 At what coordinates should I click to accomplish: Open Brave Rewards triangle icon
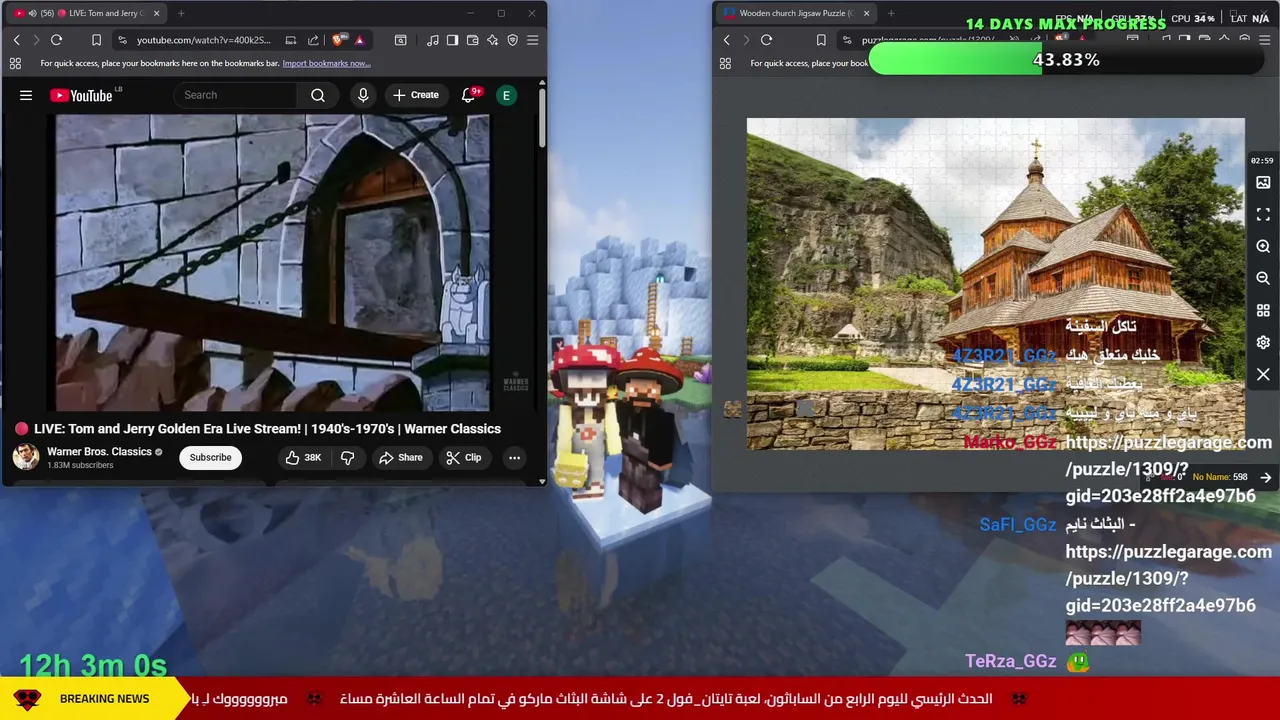click(359, 40)
